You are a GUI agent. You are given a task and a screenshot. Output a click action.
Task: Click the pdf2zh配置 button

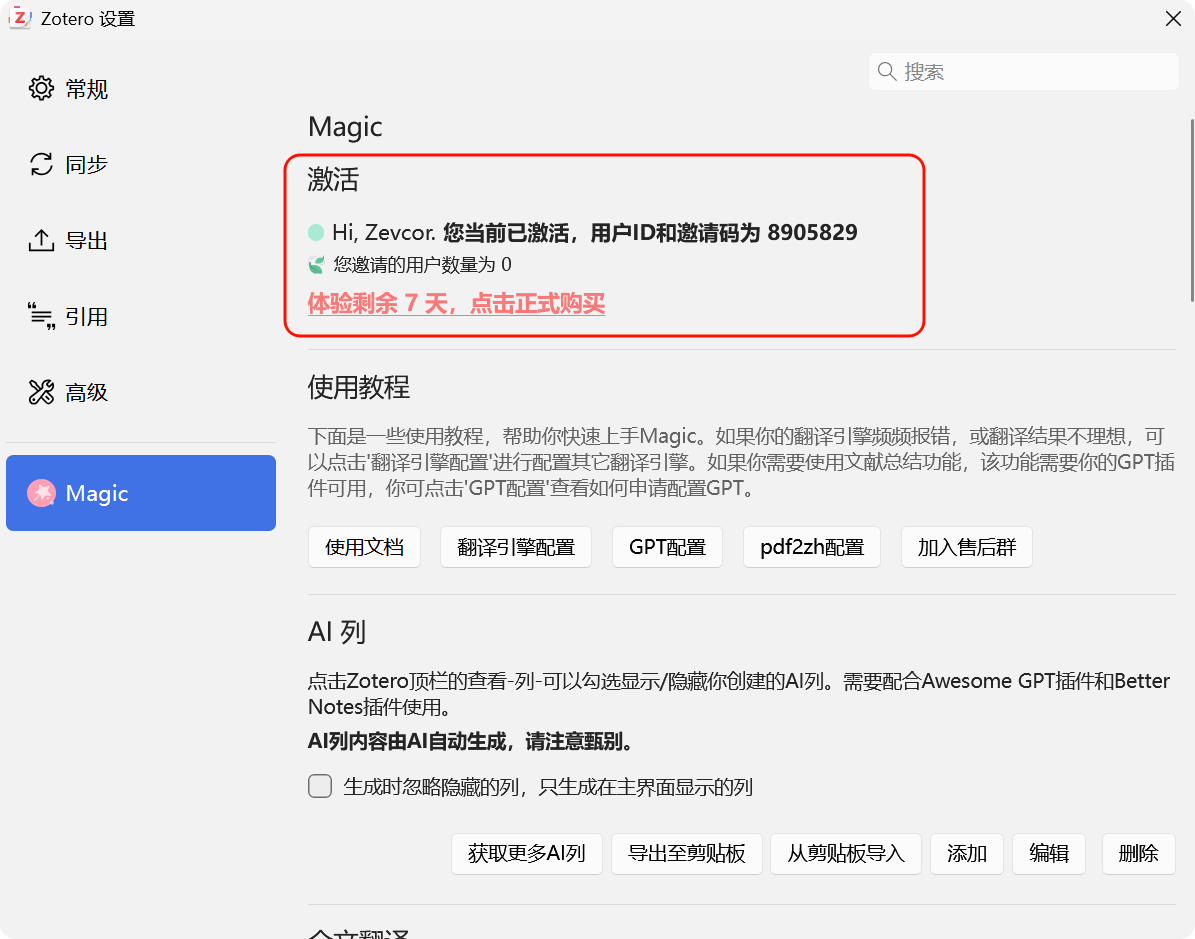pos(812,547)
